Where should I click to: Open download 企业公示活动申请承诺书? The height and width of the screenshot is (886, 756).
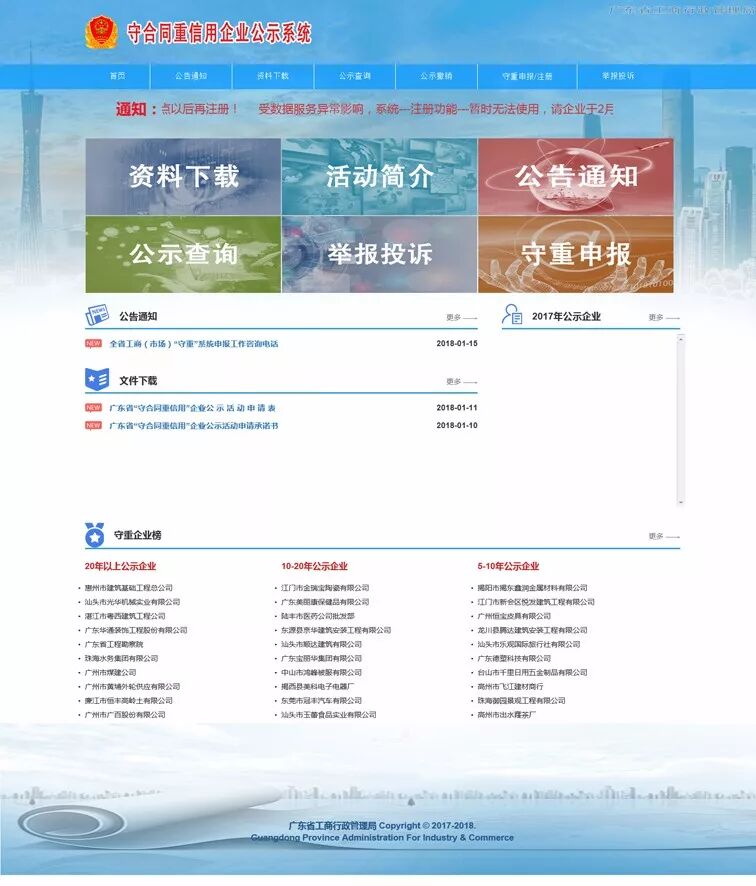click(194, 425)
